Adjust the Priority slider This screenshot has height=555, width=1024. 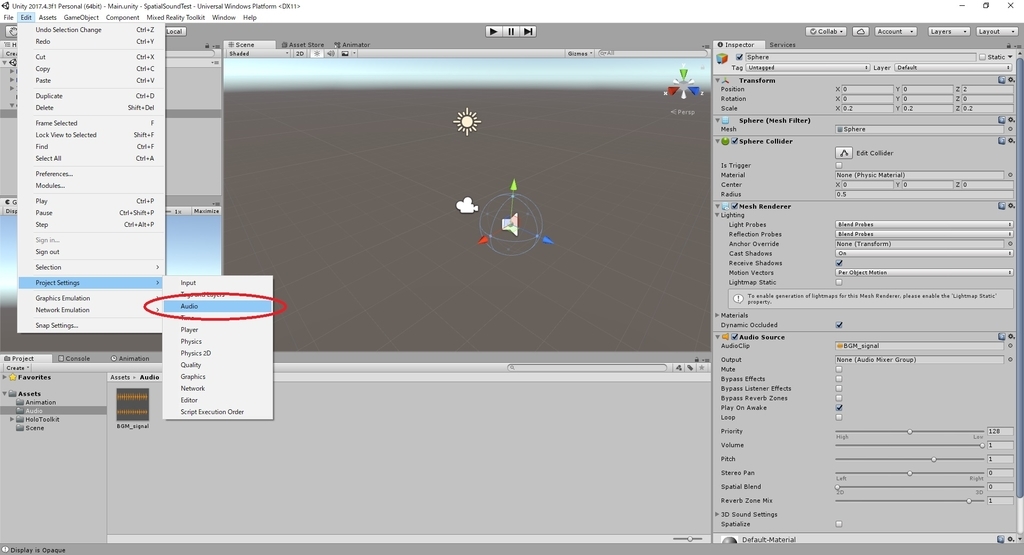[909, 432]
